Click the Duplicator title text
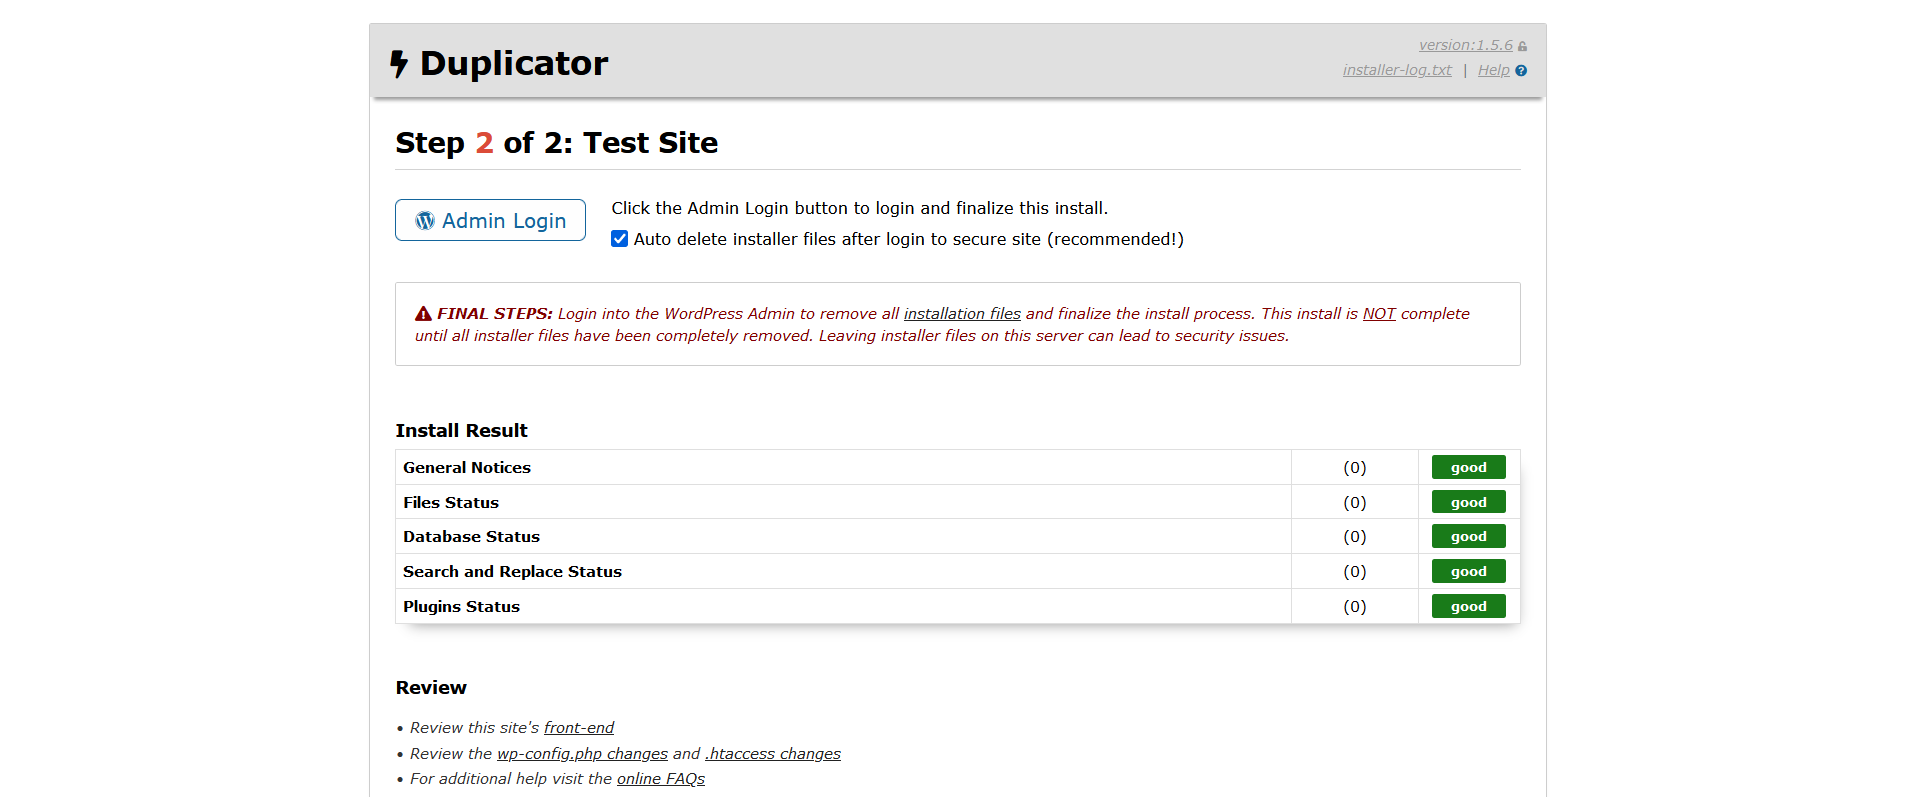The width and height of the screenshot is (1909, 797). coord(514,64)
